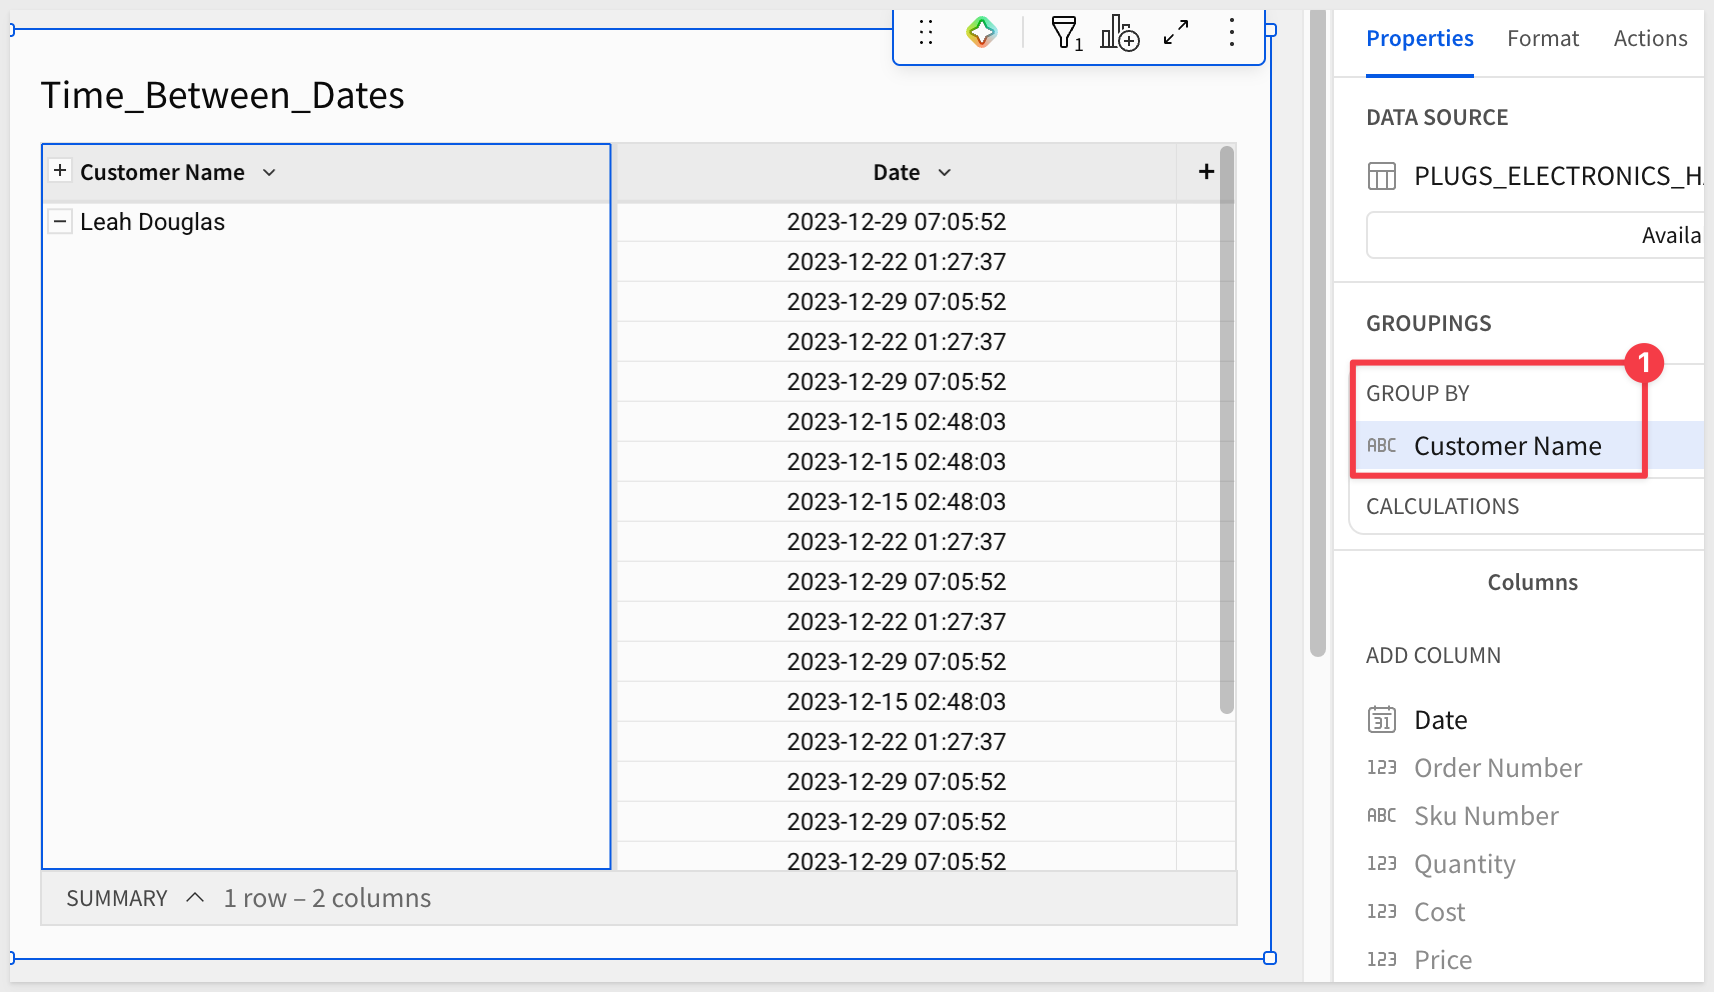Select Quantity in the column list
The image size is (1714, 992).
[x=1465, y=864]
